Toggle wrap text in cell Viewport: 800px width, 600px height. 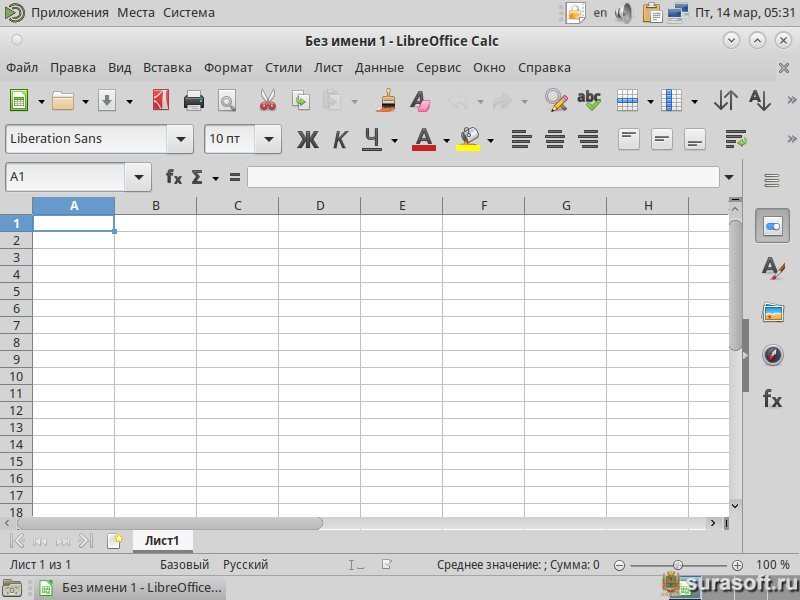click(x=736, y=139)
